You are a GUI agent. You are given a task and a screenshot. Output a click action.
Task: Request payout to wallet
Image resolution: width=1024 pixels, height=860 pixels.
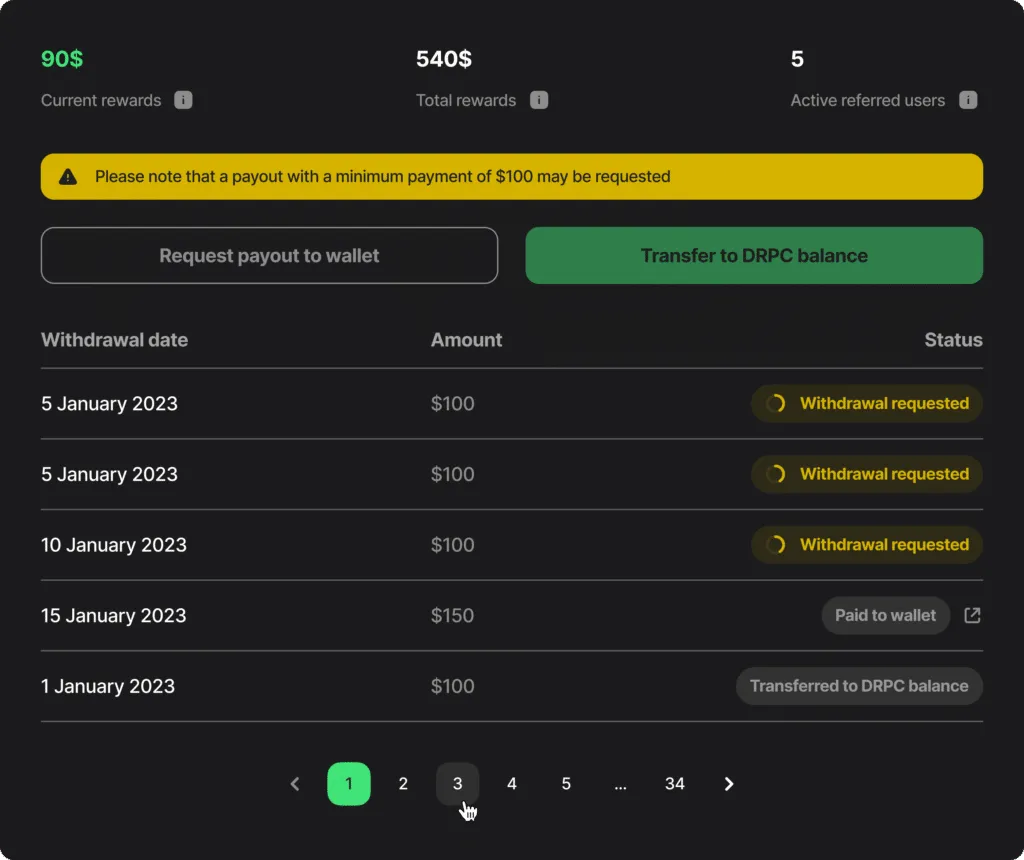[x=269, y=255]
